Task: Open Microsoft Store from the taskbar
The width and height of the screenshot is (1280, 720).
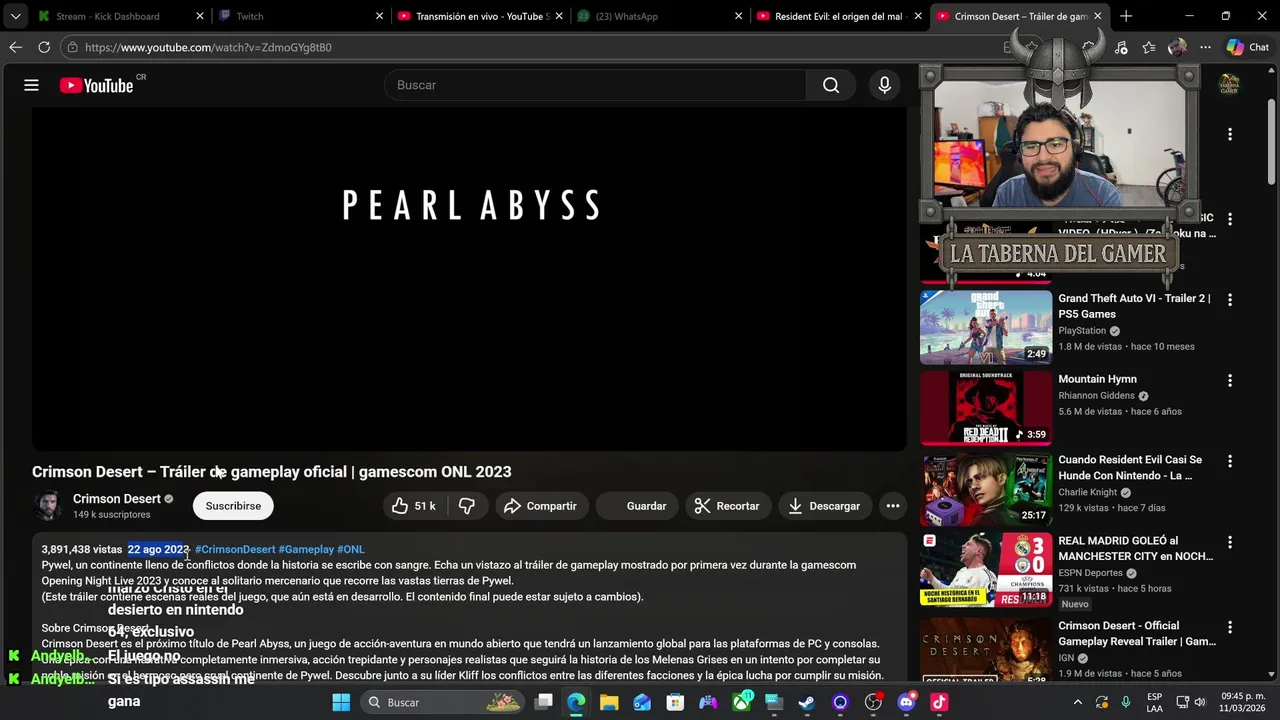Action: (x=675, y=702)
